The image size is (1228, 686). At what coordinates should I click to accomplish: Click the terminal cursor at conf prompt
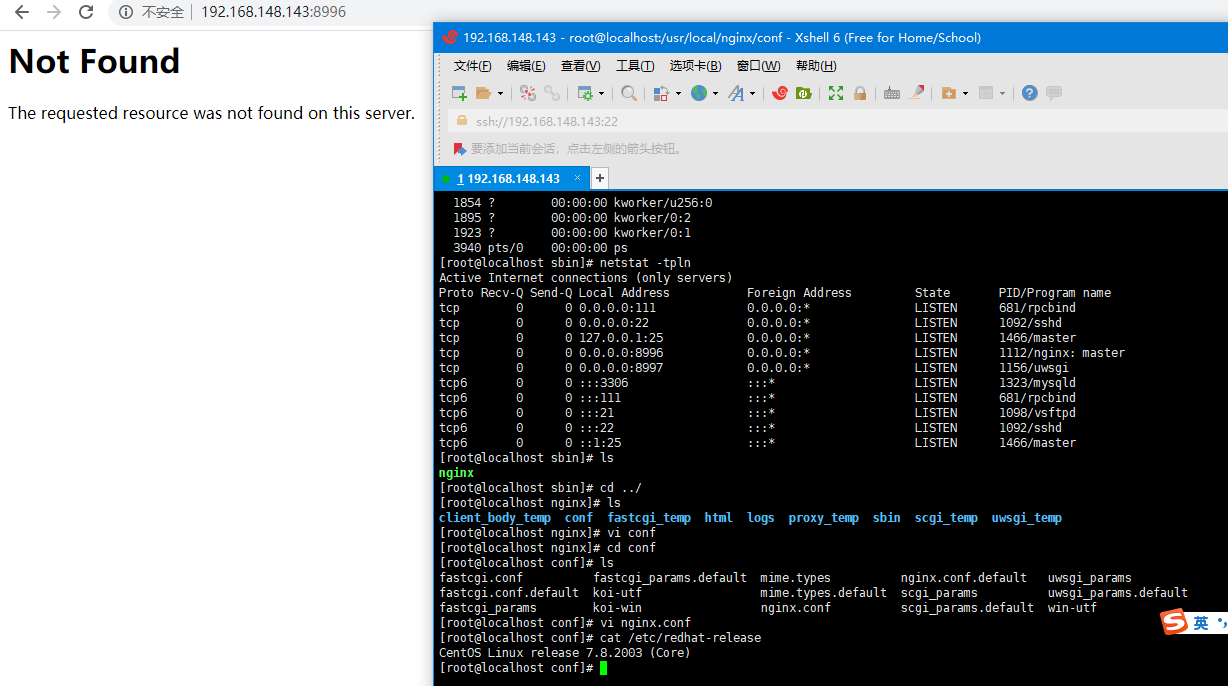coord(603,668)
